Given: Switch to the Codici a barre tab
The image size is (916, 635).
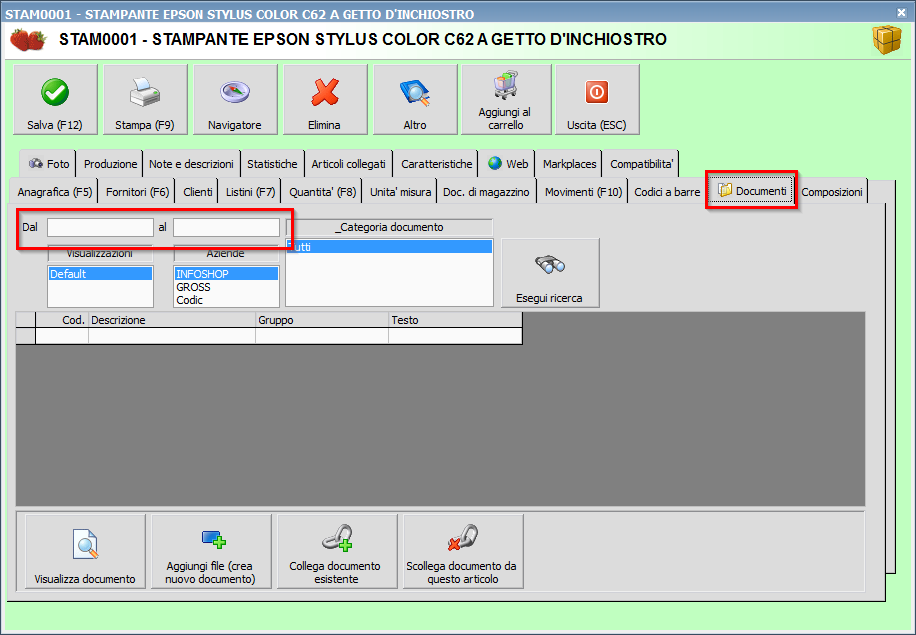Looking at the screenshot, I should click(667, 192).
